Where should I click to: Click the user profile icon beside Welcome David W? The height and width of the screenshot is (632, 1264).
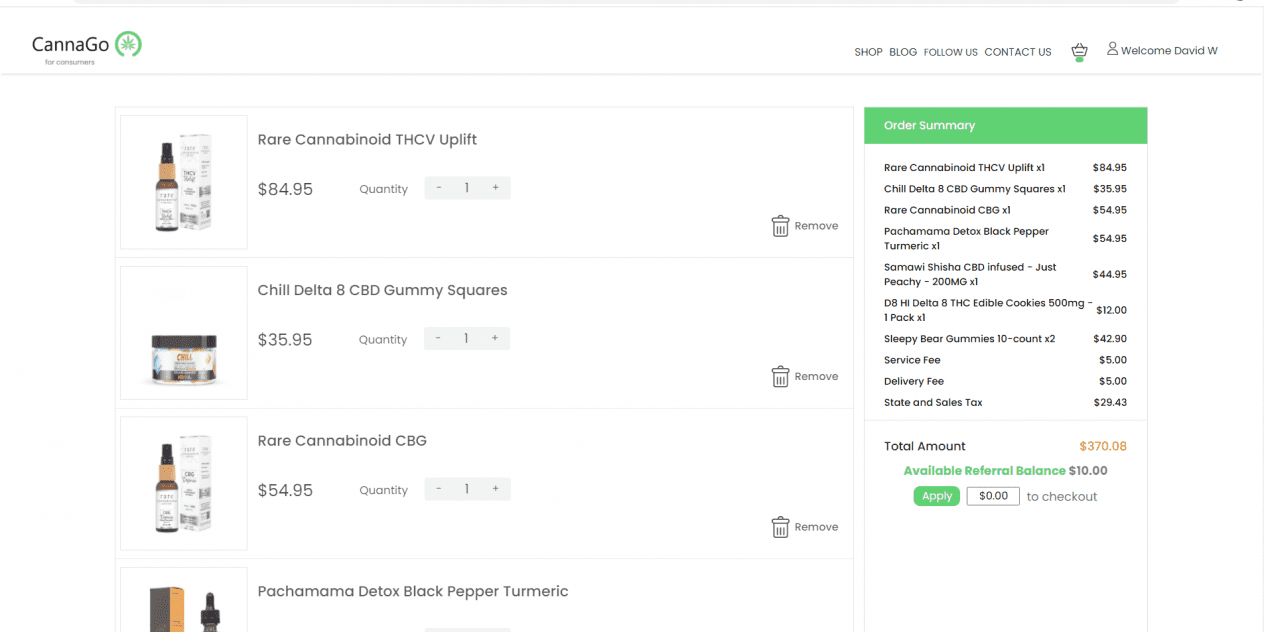click(x=1112, y=49)
